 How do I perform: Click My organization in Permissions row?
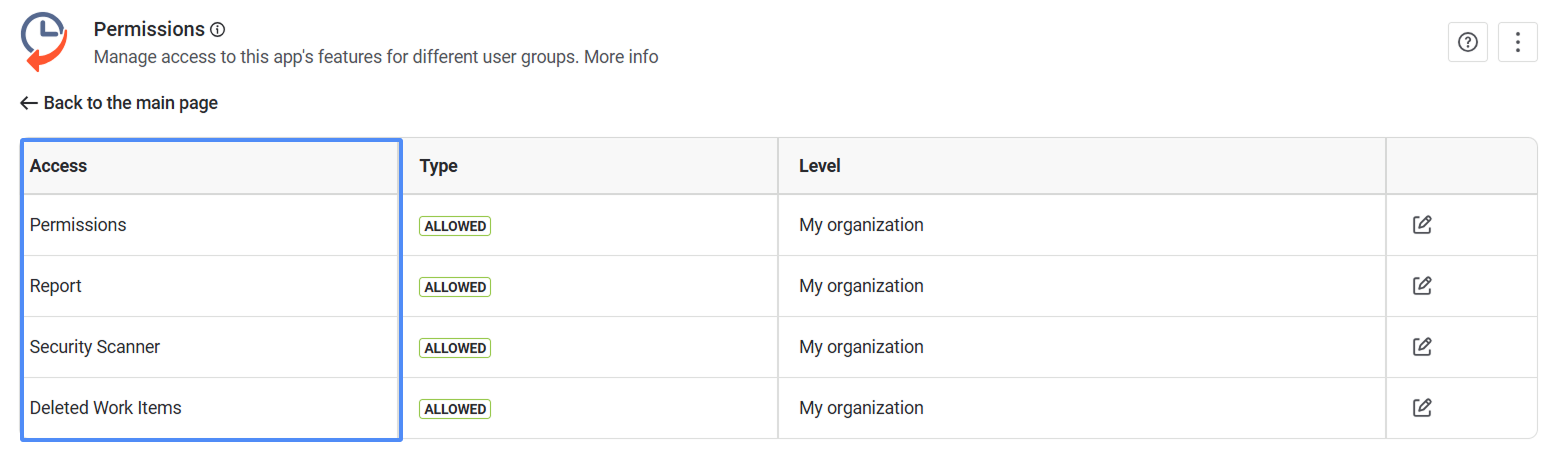[x=861, y=225]
